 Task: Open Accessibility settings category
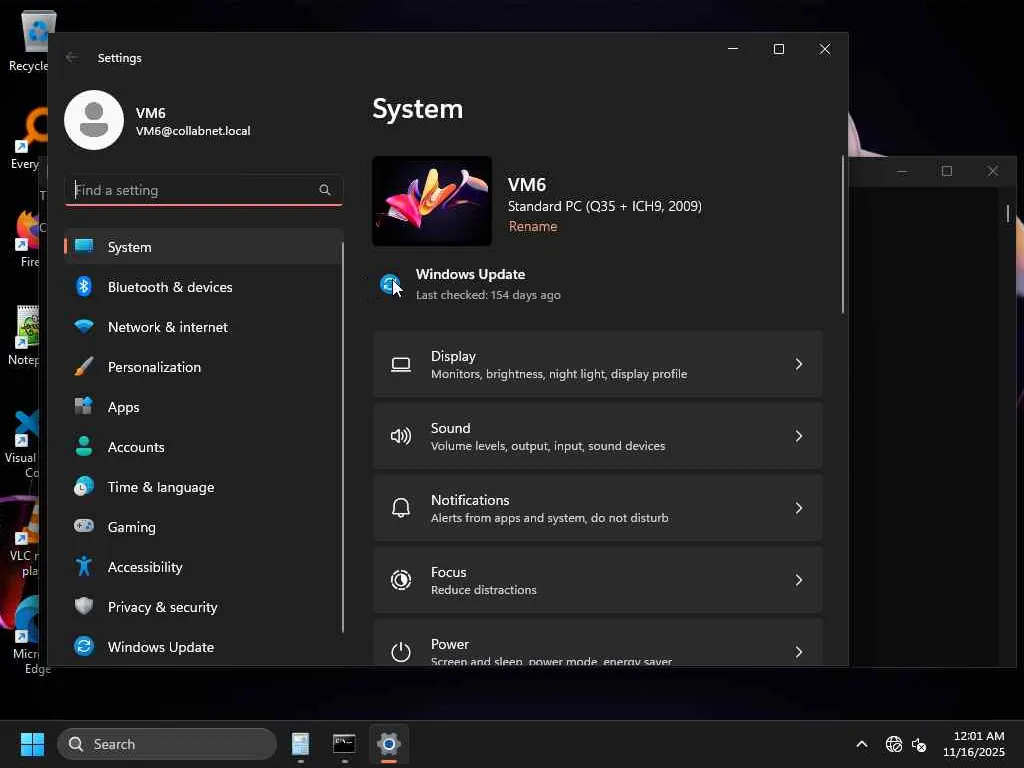pos(203,566)
